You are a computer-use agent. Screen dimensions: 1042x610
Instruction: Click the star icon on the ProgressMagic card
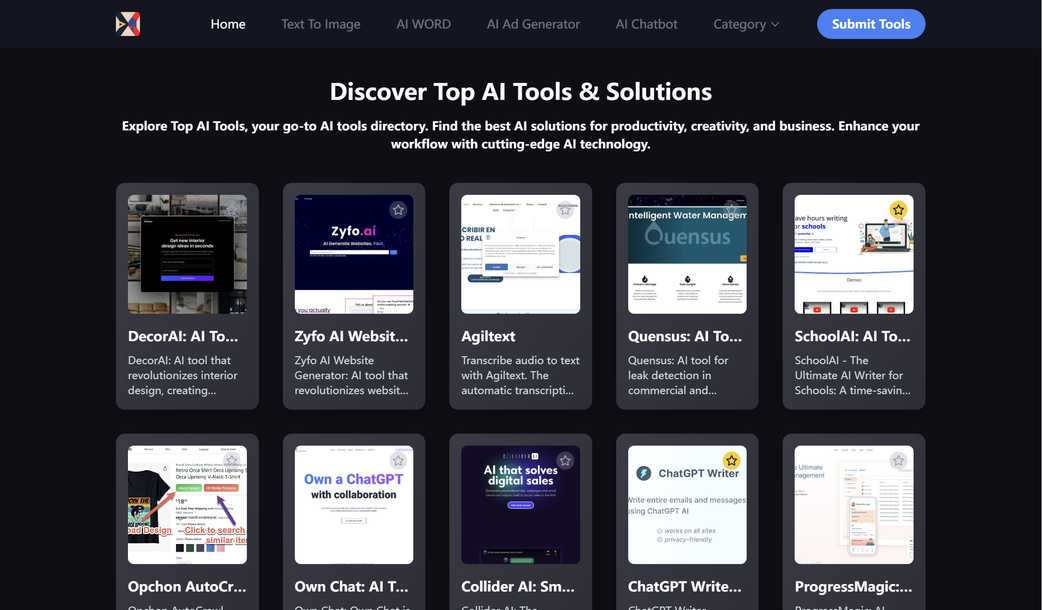coord(898,460)
